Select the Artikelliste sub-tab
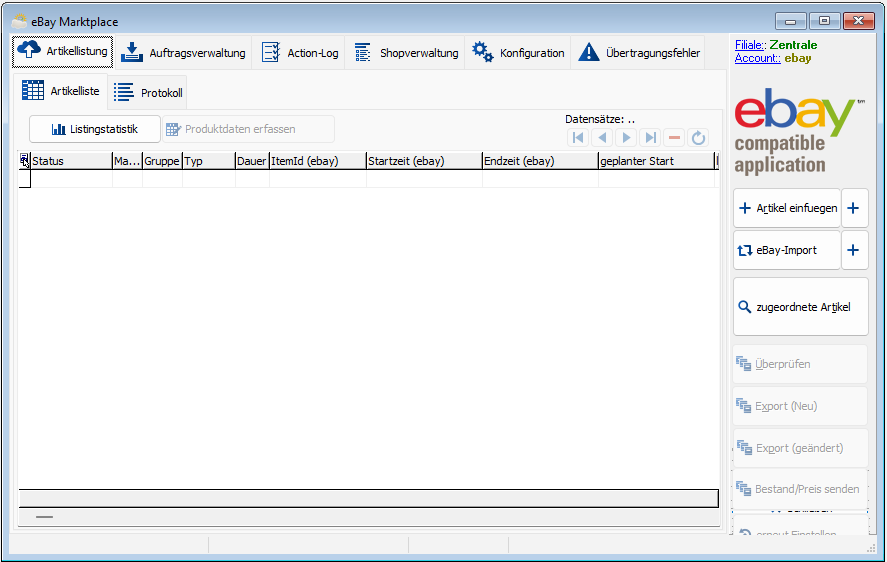 [61, 91]
